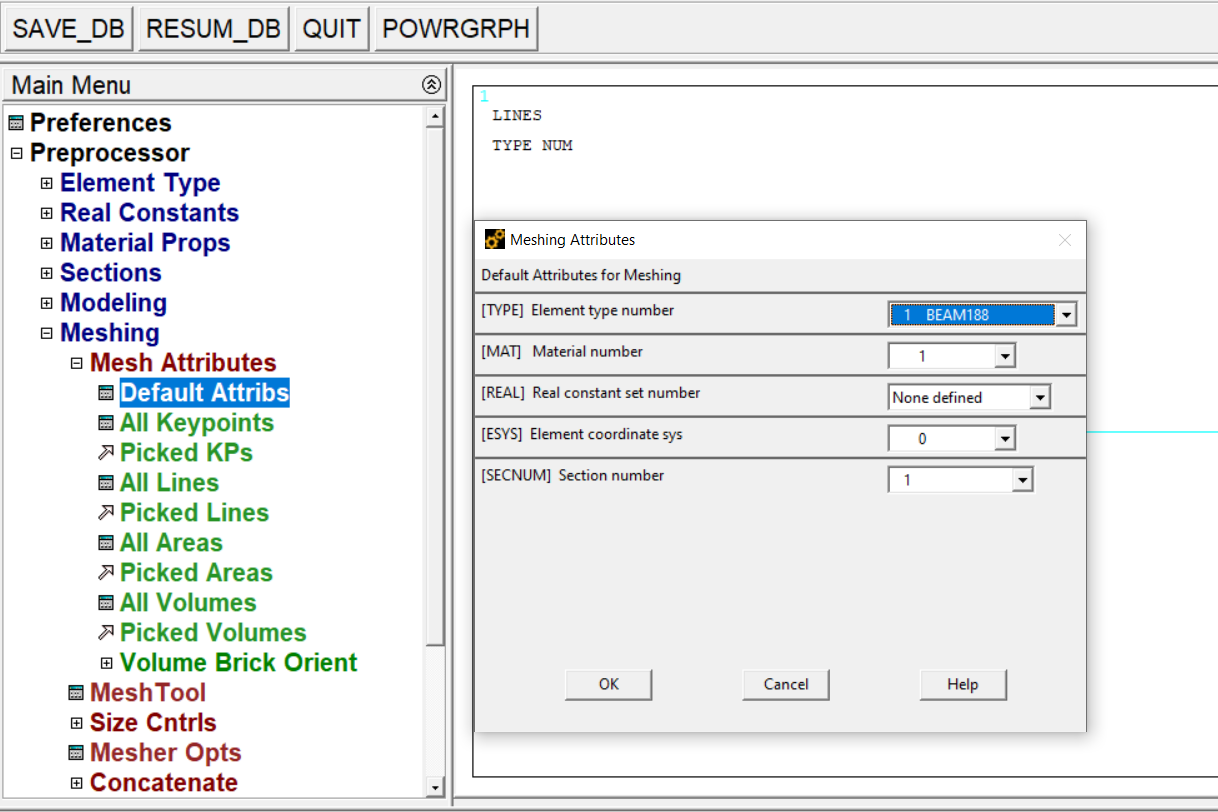The width and height of the screenshot is (1218, 812).
Task: Collapse the Mesh Attributes node
Action: pos(76,363)
